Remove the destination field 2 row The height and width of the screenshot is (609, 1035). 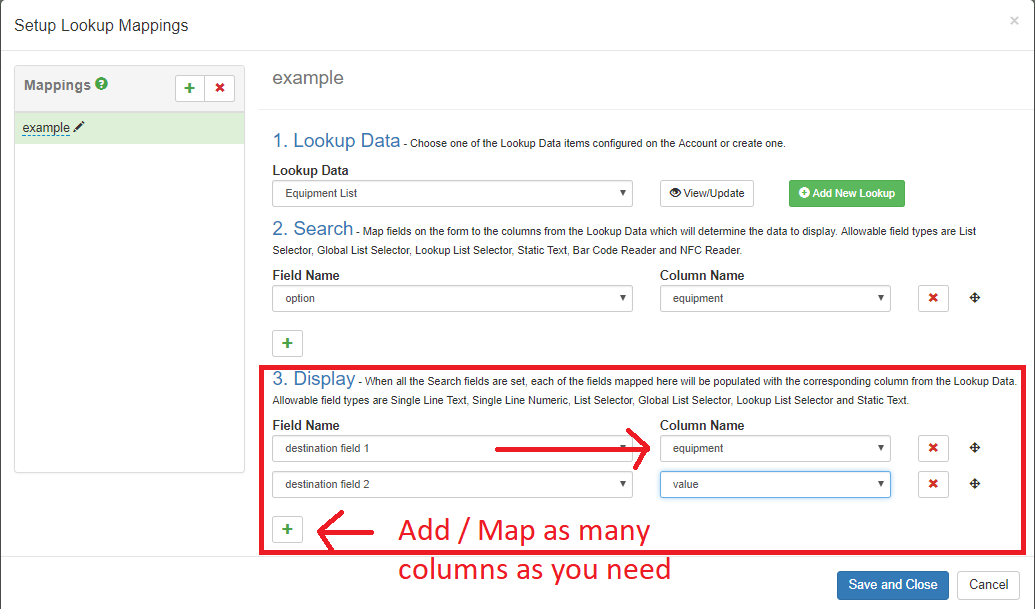tap(932, 484)
